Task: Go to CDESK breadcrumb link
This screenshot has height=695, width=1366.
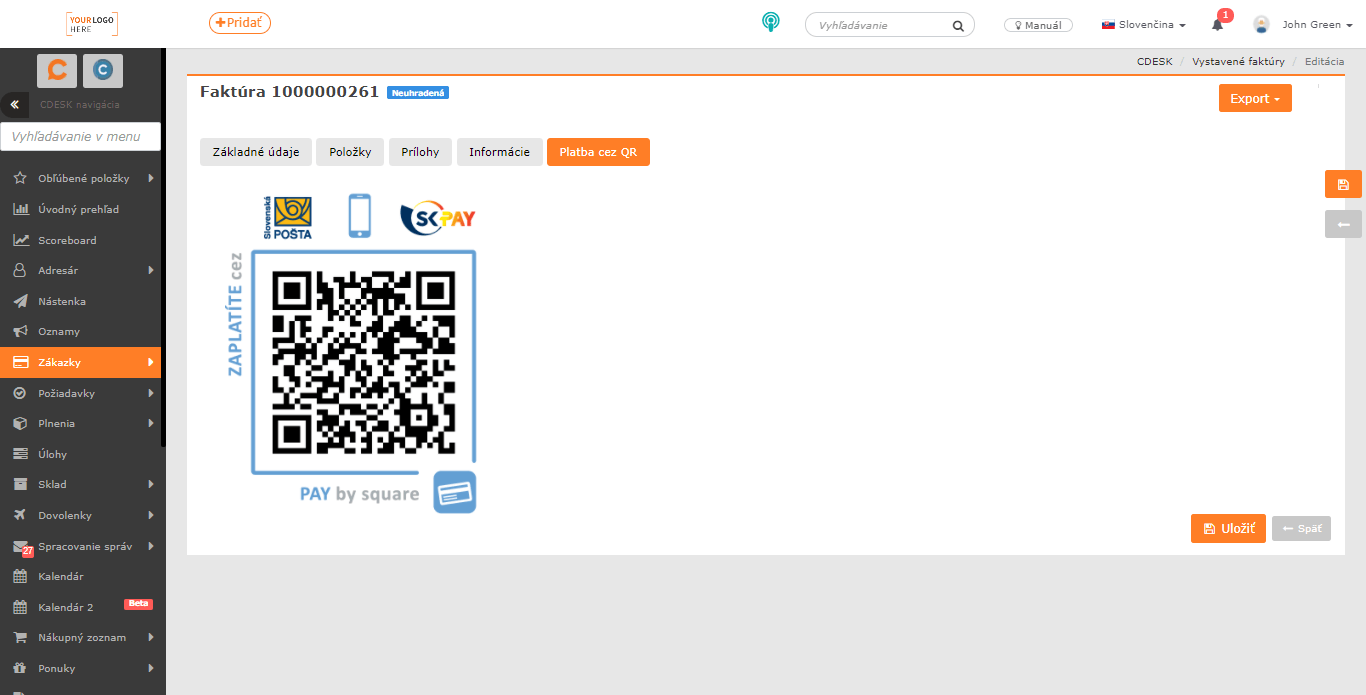Action: [1154, 61]
